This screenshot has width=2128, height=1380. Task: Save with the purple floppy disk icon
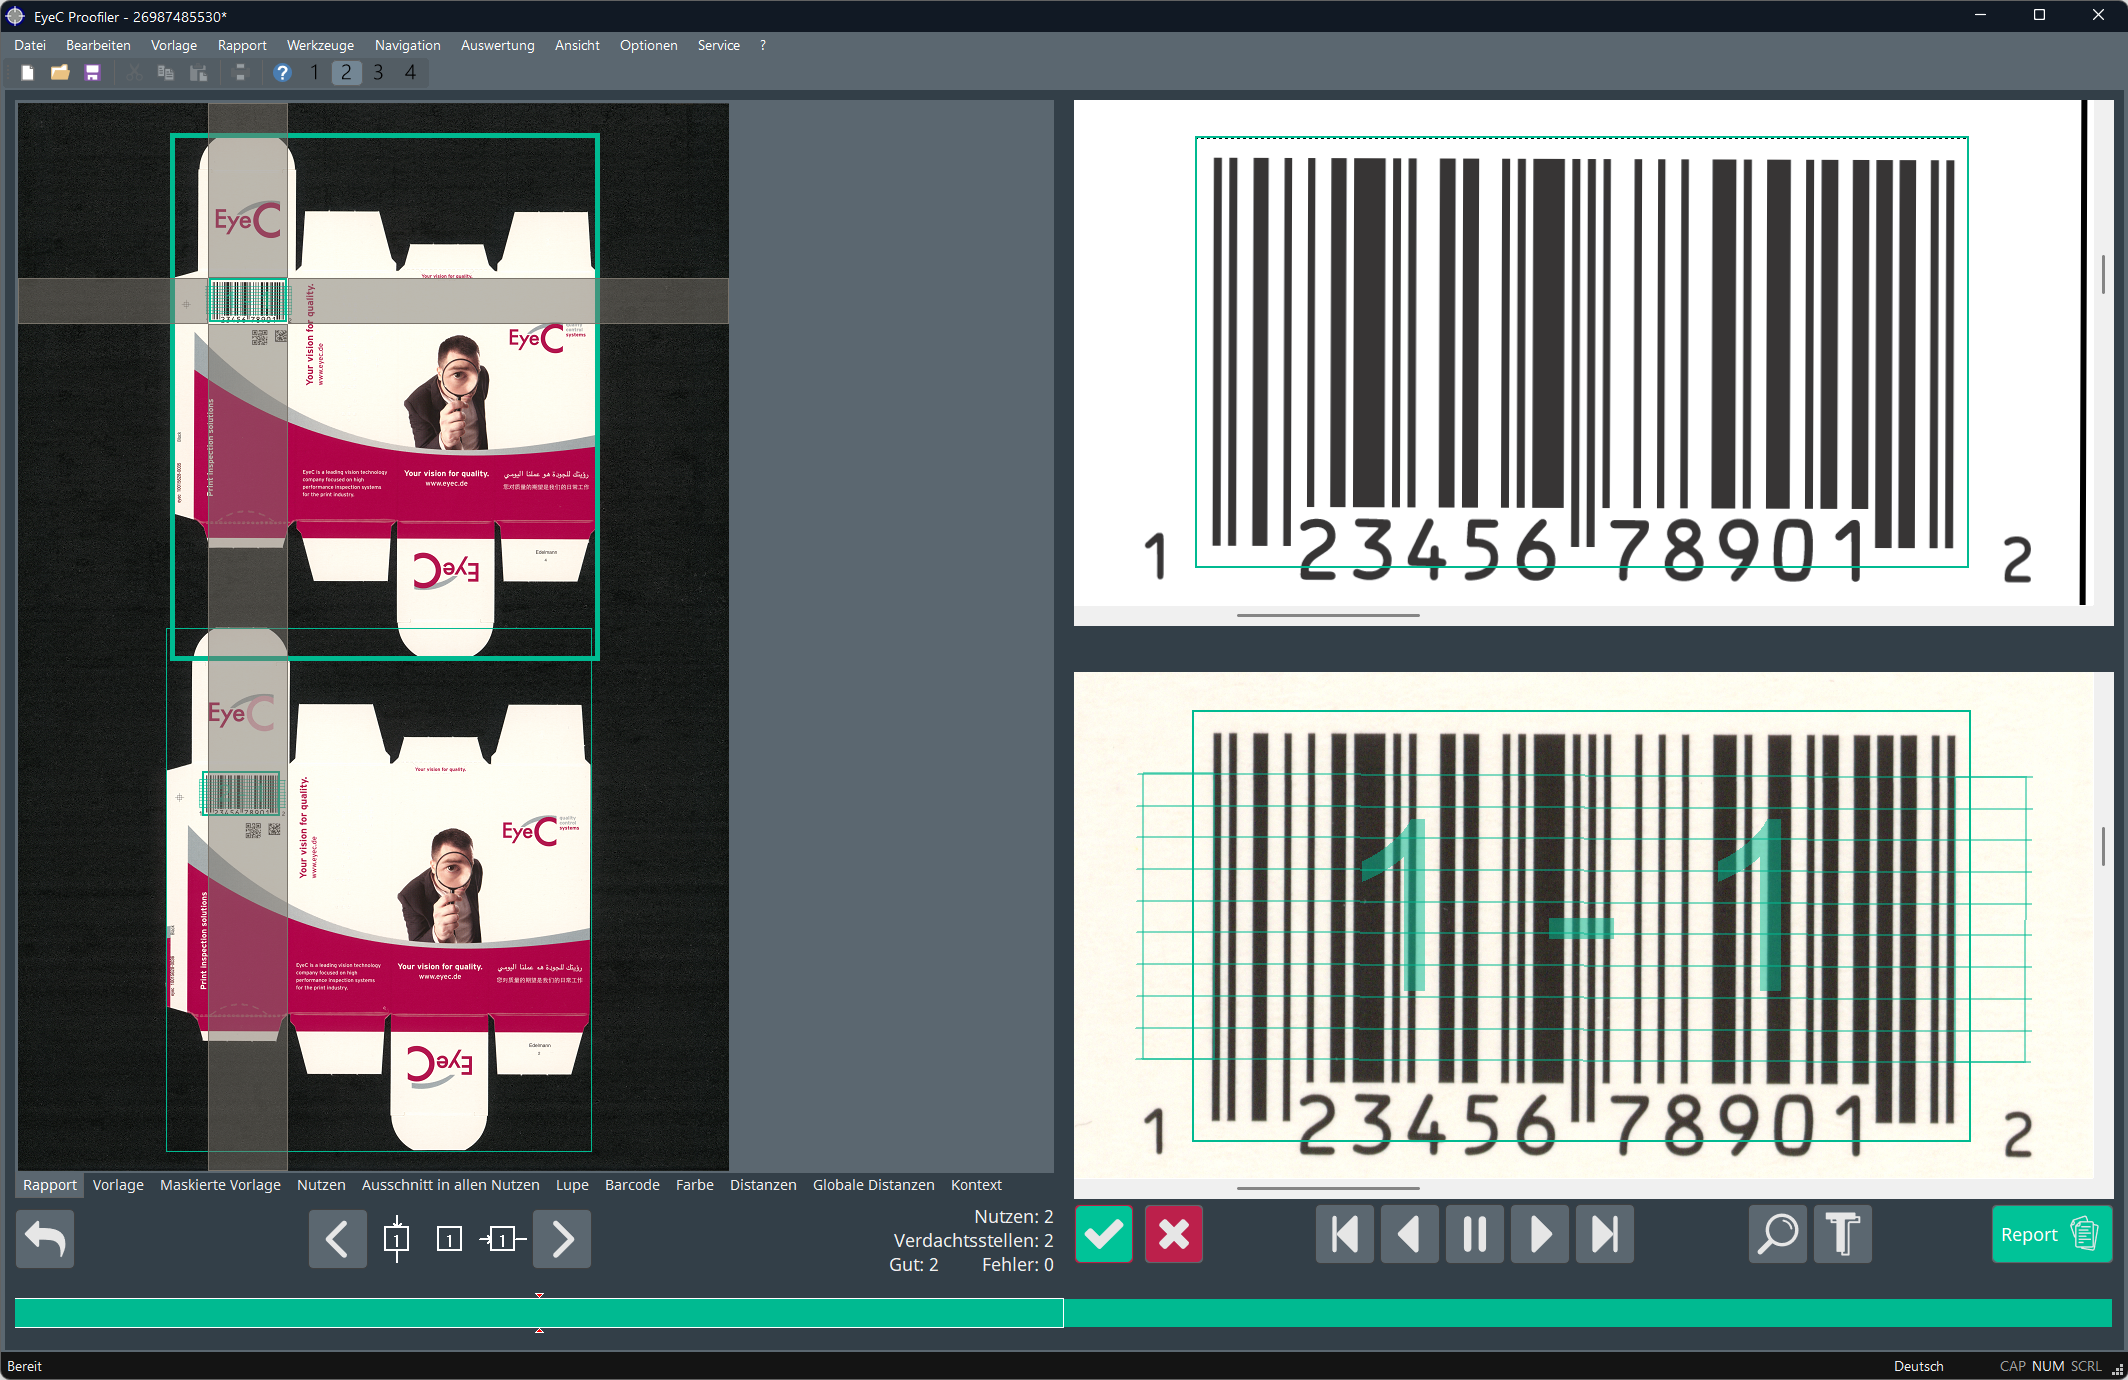(x=92, y=73)
